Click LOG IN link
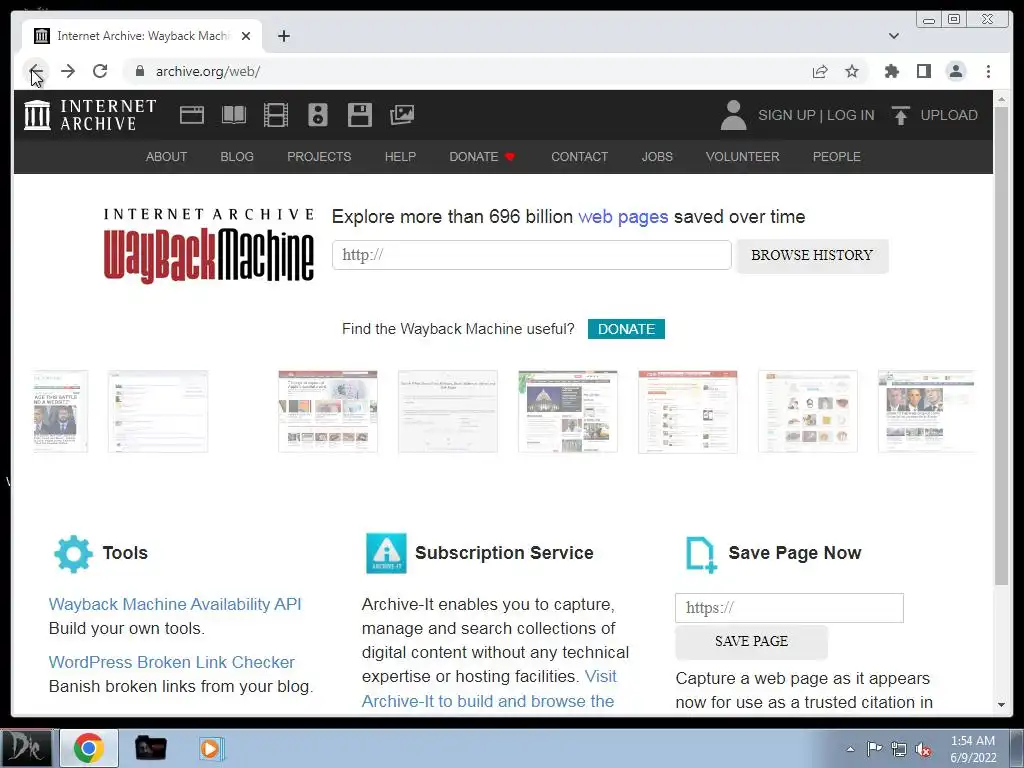Image resolution: width=1024 pixels, height=768 pixels. point(850,115)
